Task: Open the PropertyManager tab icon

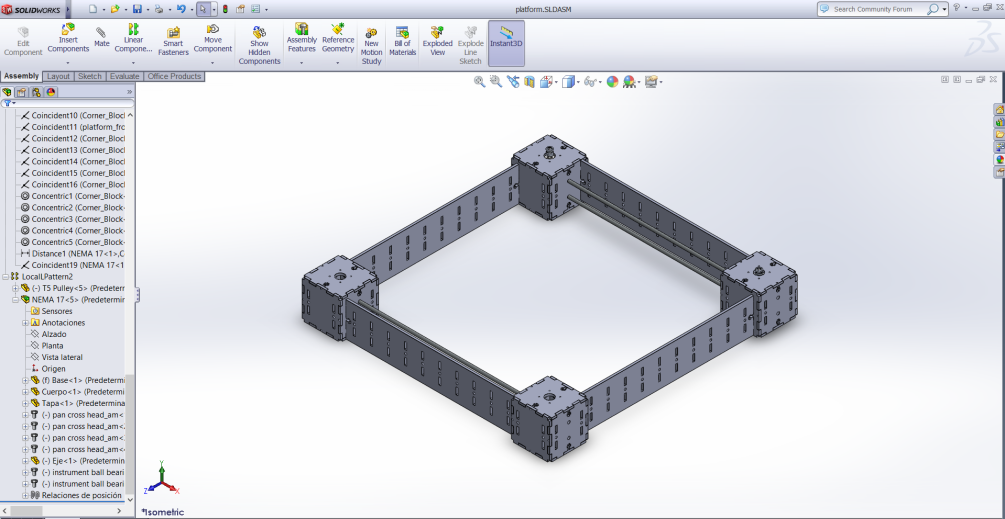Action: click(x=21, y=92)
